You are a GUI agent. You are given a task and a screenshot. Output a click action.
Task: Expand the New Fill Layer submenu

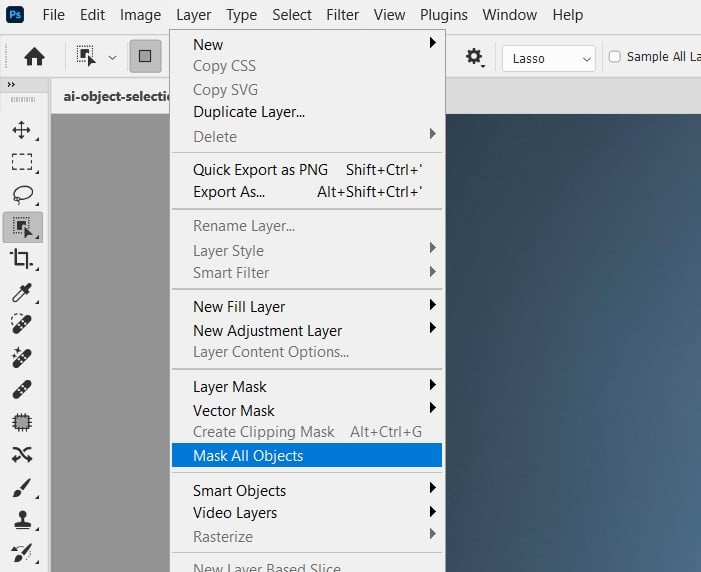click(x=307, y=307)
